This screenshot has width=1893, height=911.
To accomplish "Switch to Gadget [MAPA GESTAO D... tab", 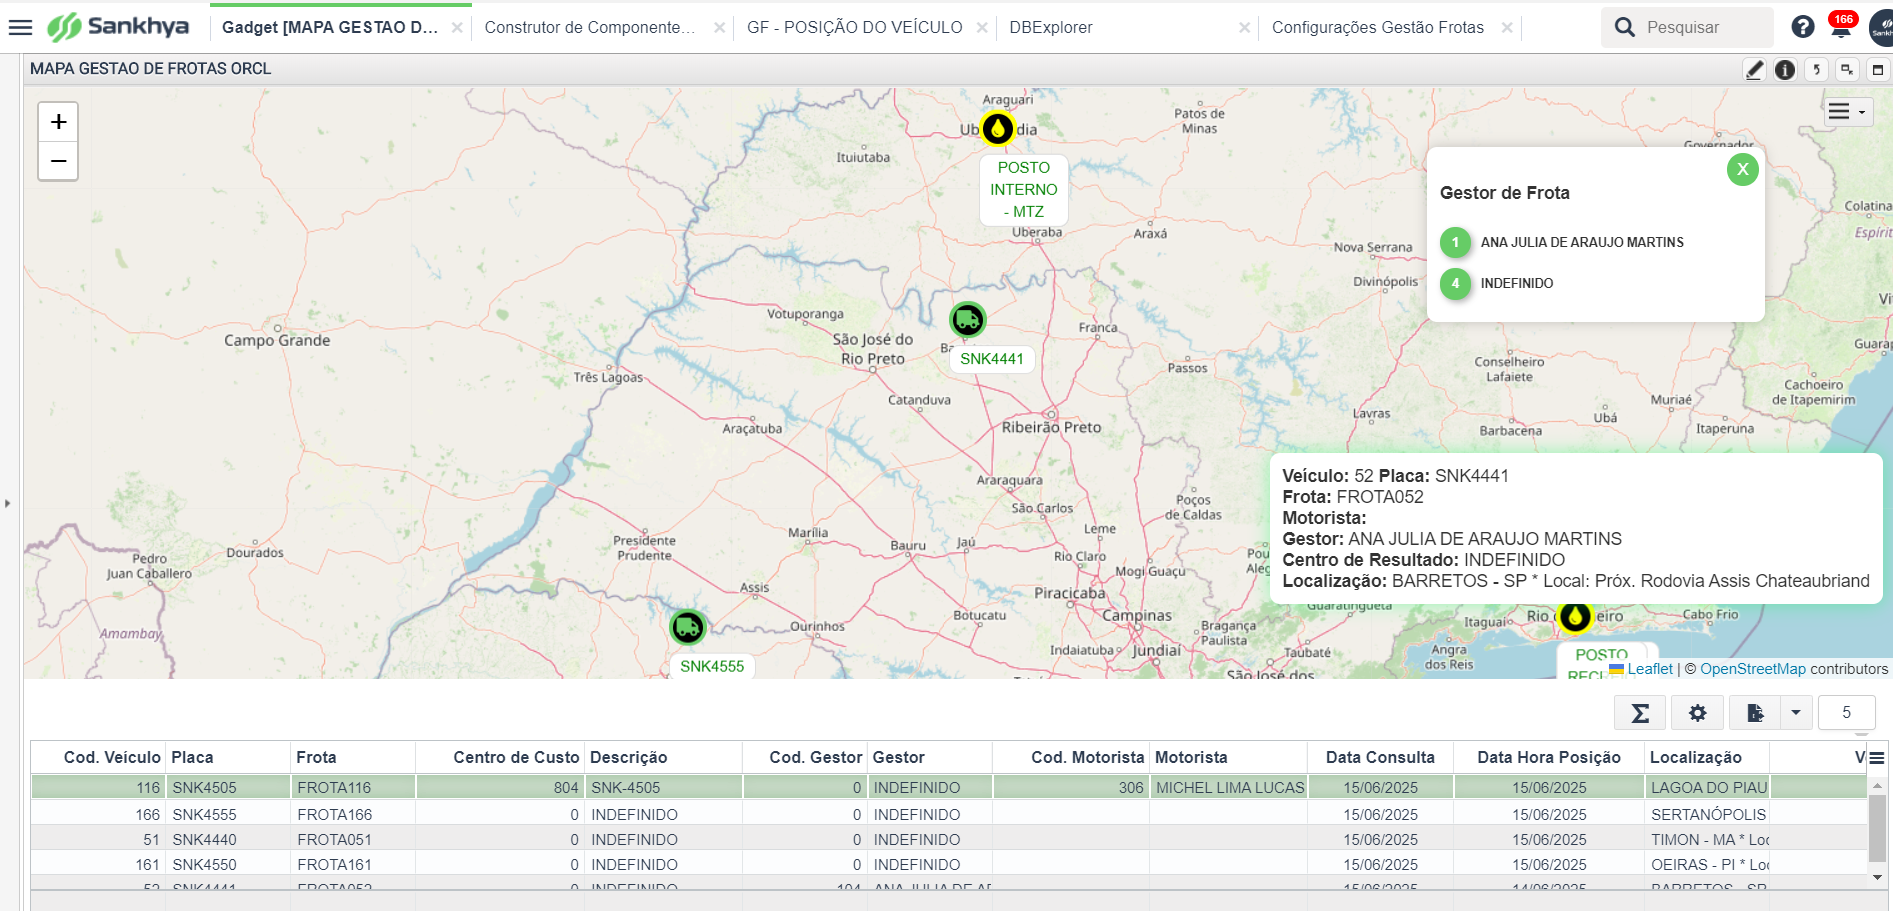I will tap(330, 28).
